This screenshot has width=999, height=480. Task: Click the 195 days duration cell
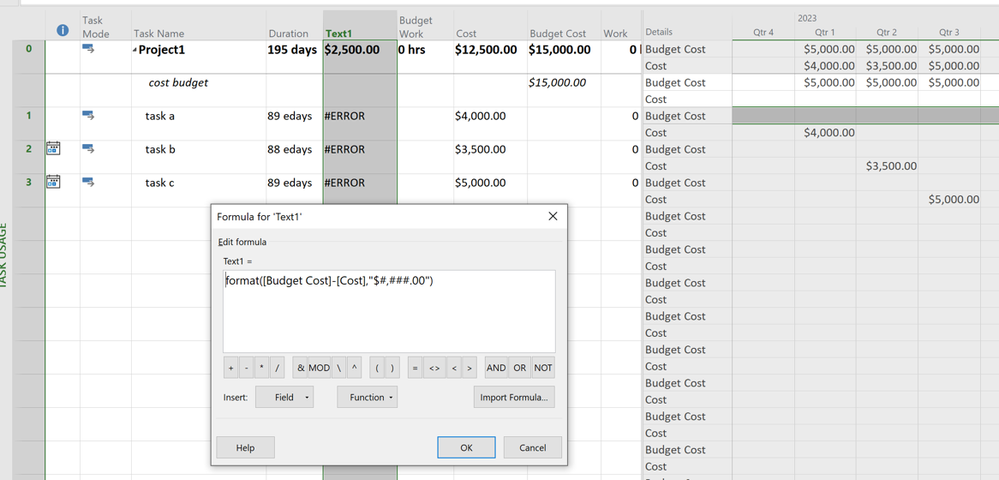coord(294,57)
